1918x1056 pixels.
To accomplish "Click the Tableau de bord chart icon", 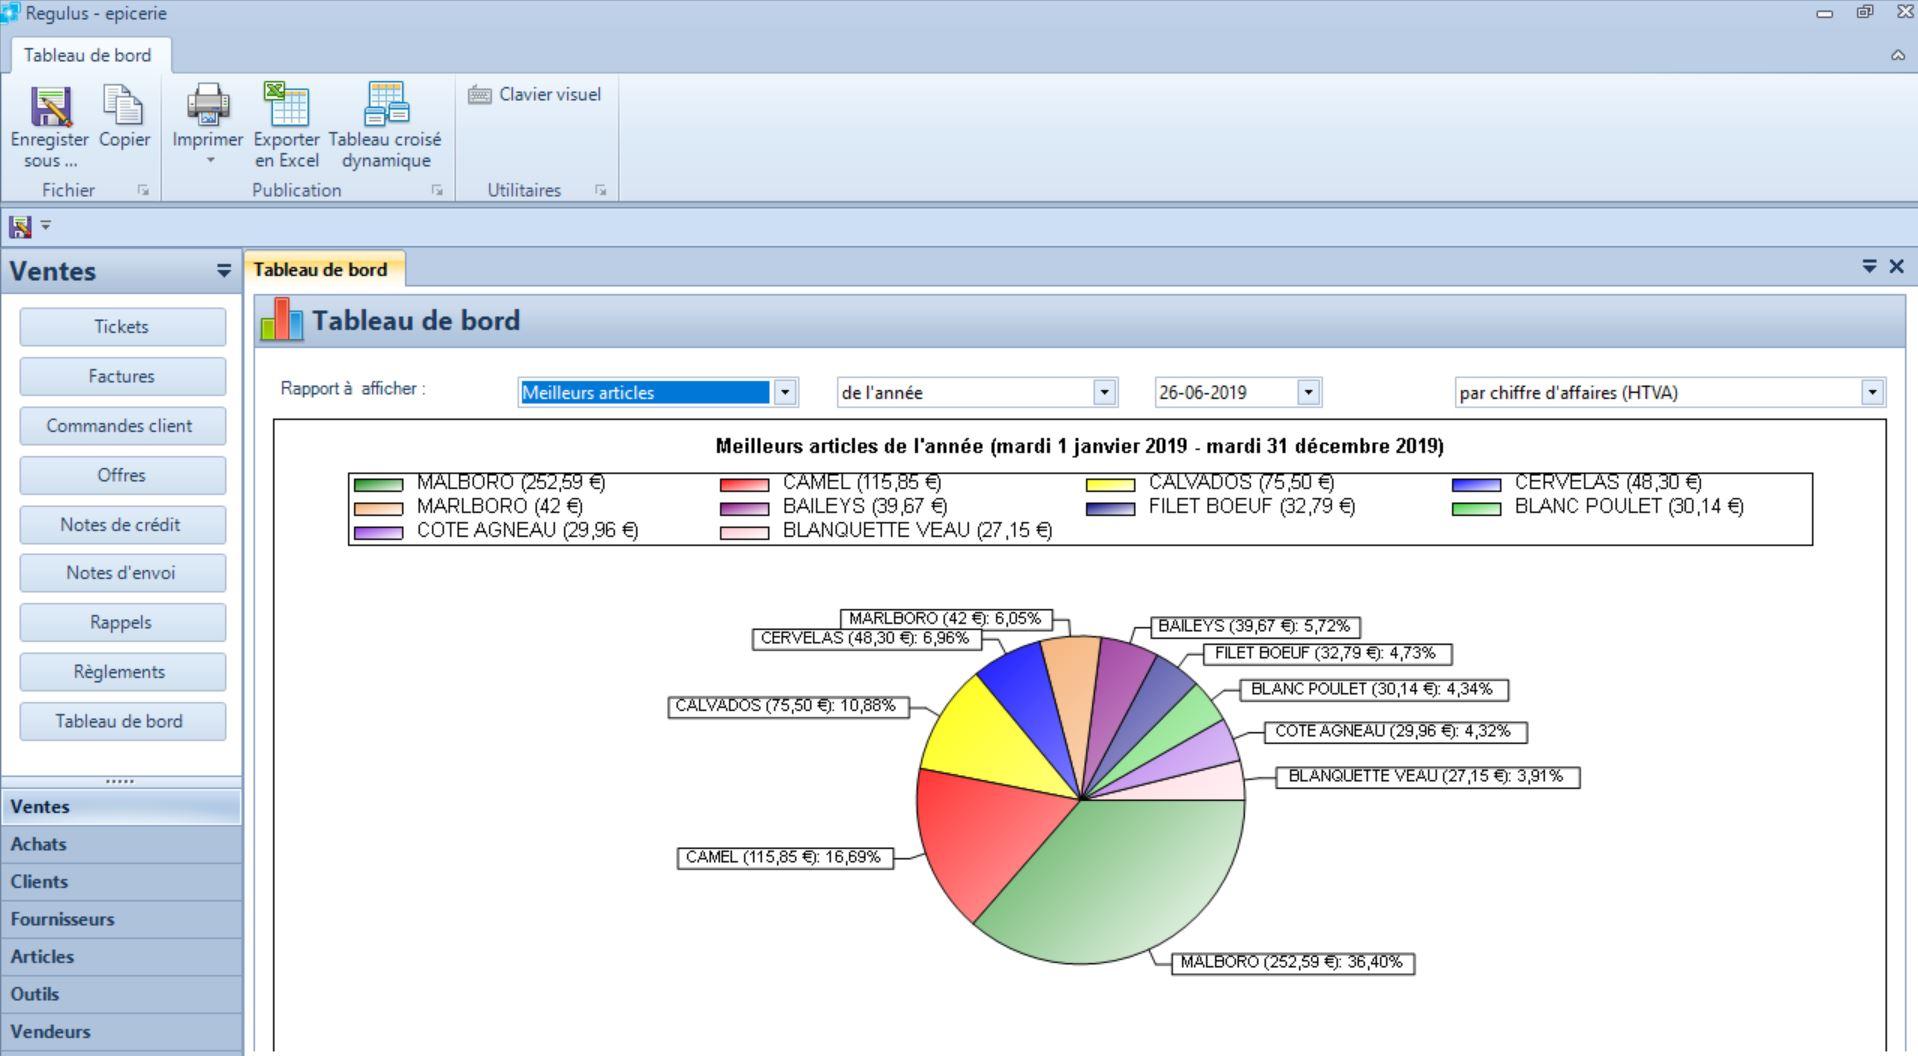I will (x=281, y=320).
